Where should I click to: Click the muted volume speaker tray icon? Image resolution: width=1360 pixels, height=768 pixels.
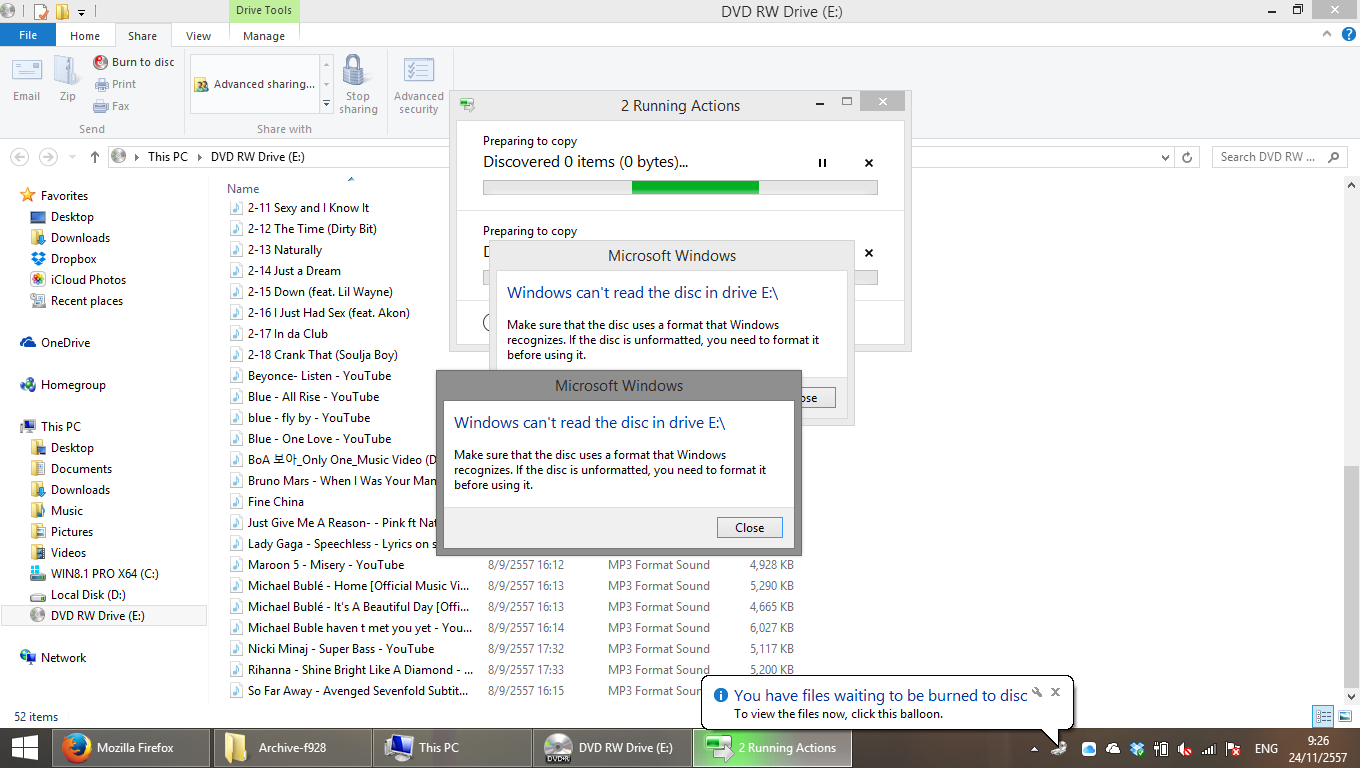pyautogui.click(x=1185, y=748)
